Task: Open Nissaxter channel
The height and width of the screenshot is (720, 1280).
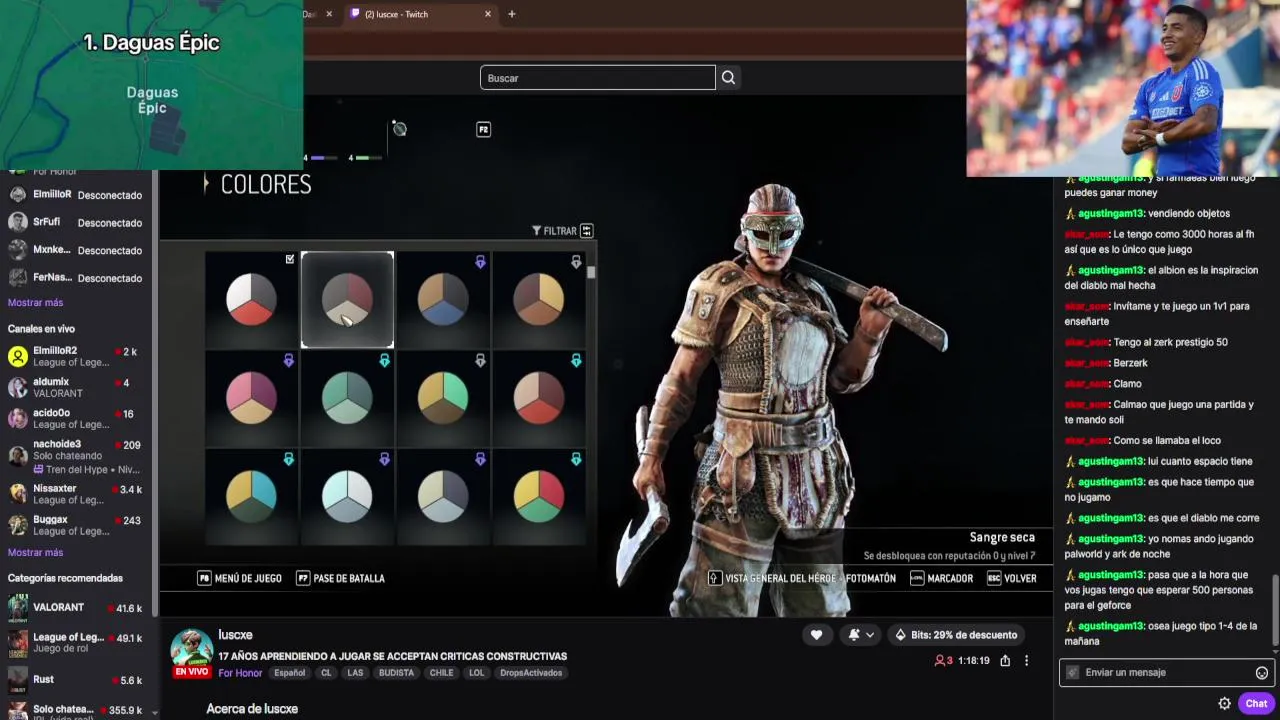Action: 75,494
